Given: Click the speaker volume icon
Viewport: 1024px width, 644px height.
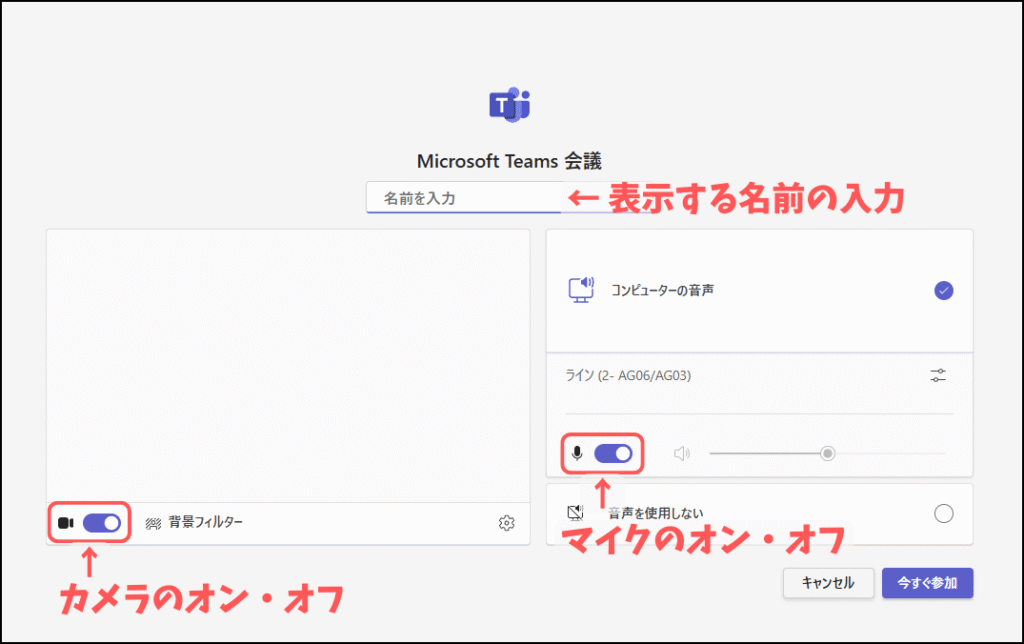Looking at the screenshot, I should coord(681,453).
